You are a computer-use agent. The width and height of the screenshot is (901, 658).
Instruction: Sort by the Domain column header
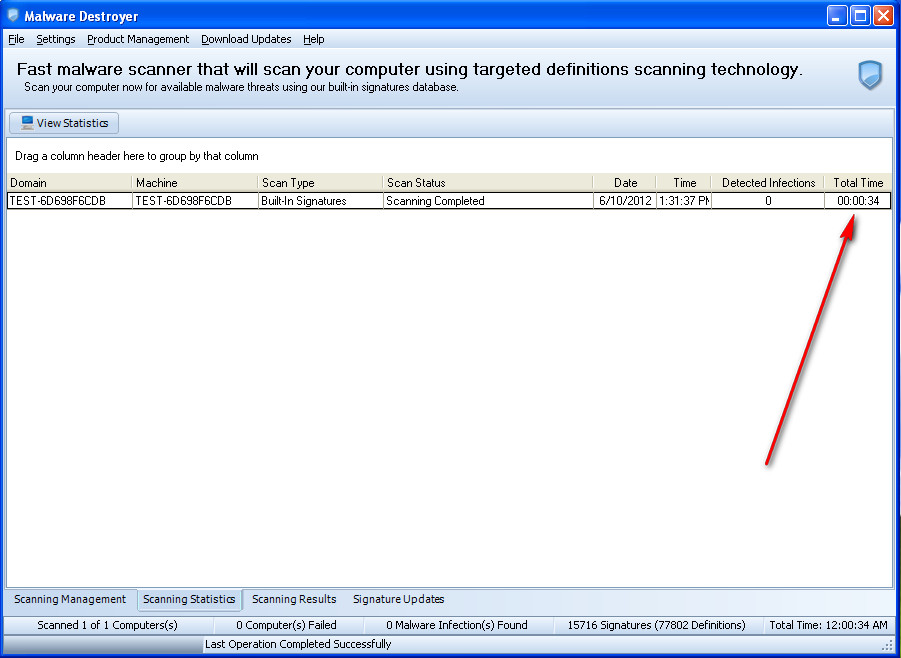coord(68,183)
